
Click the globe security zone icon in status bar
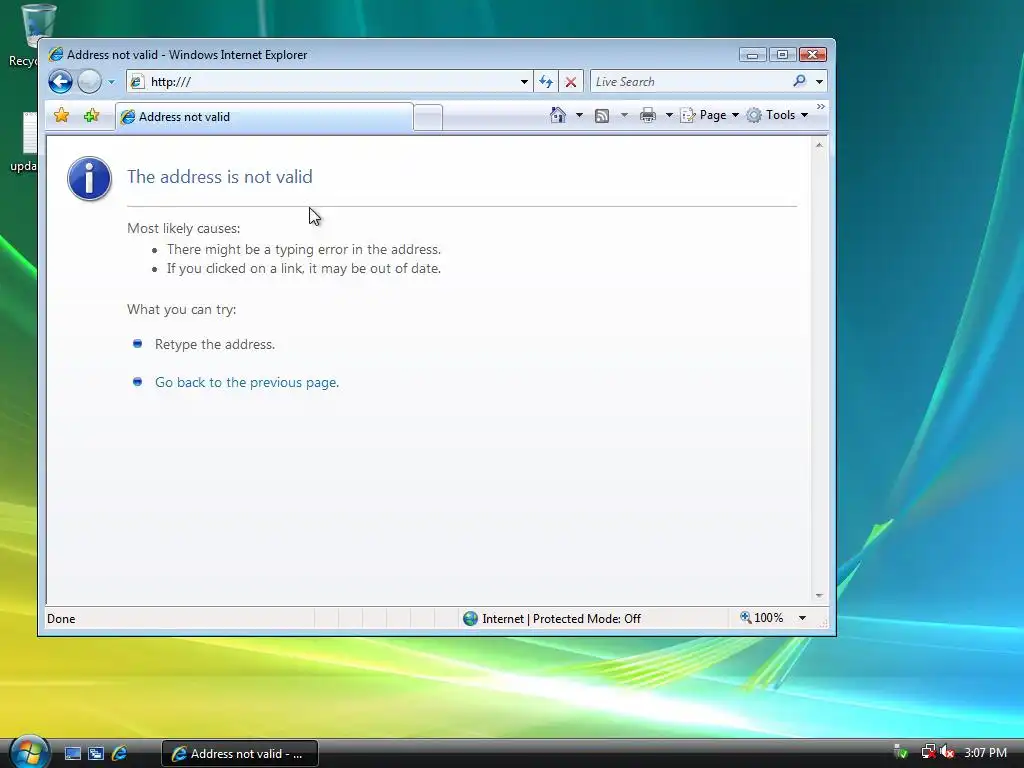point(470,618)
